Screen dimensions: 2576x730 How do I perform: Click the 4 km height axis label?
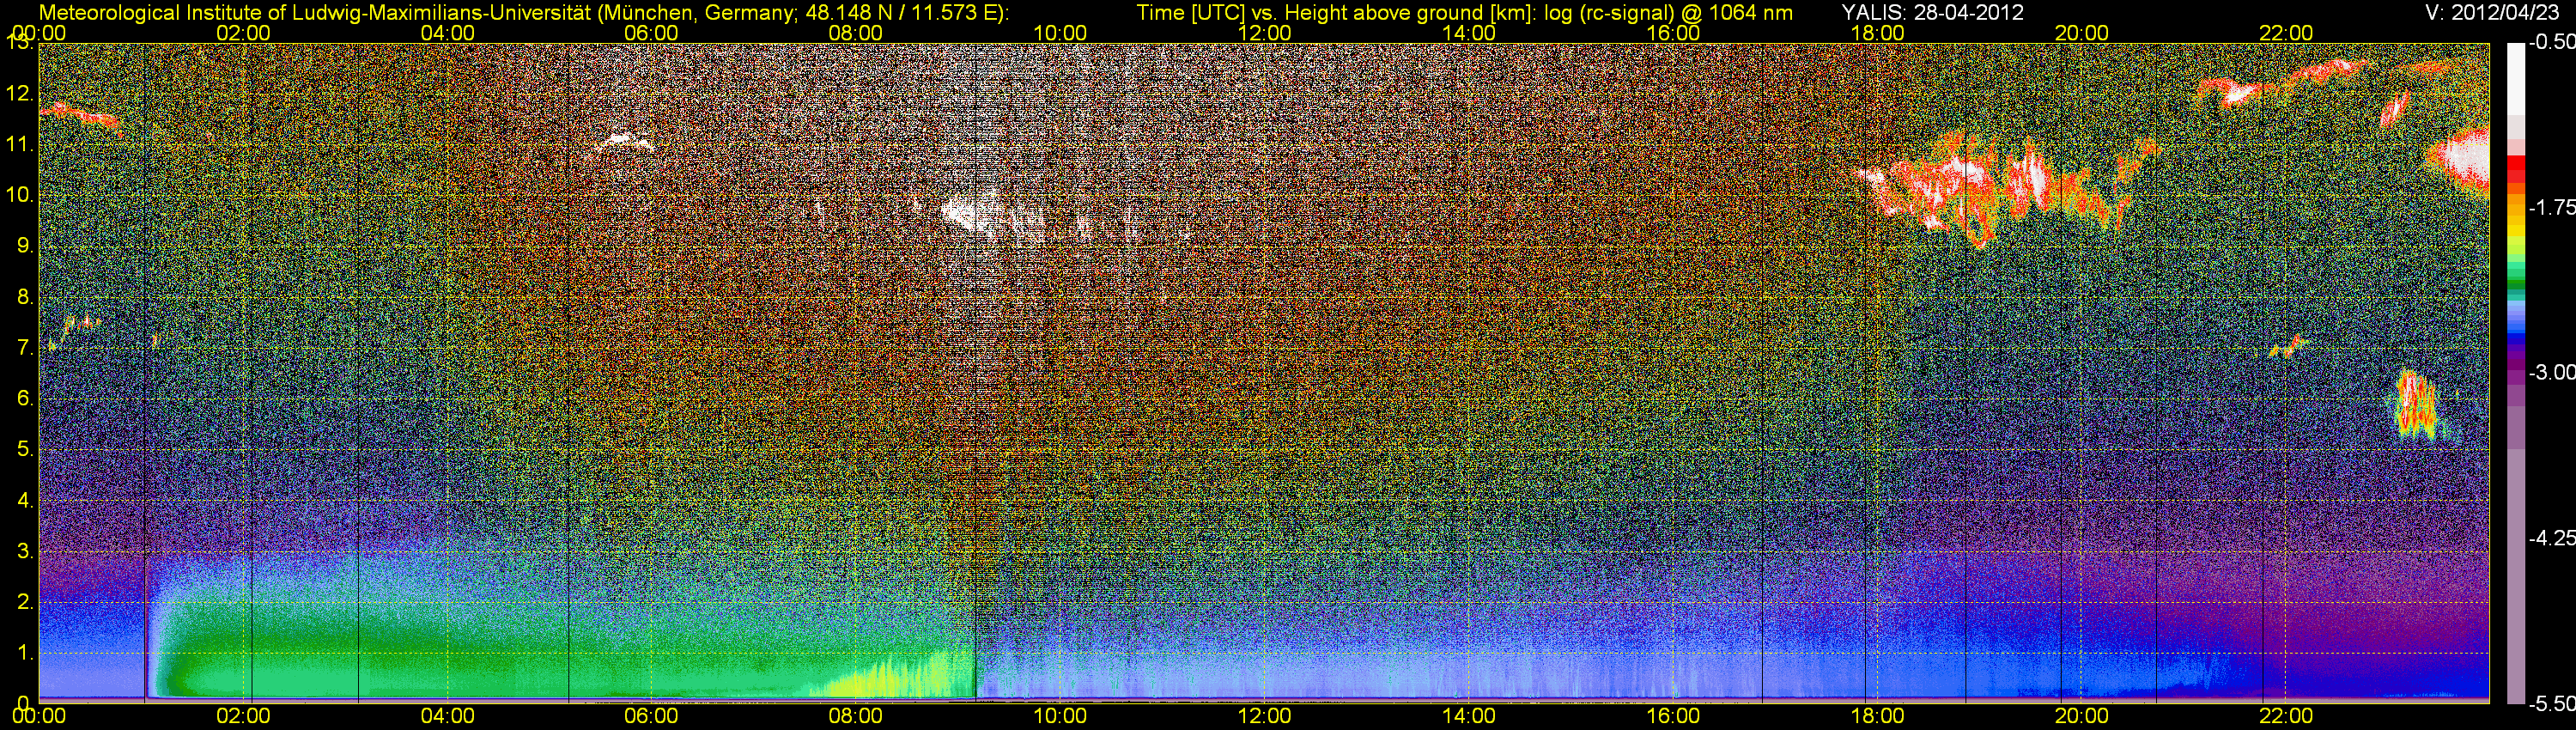26,500
